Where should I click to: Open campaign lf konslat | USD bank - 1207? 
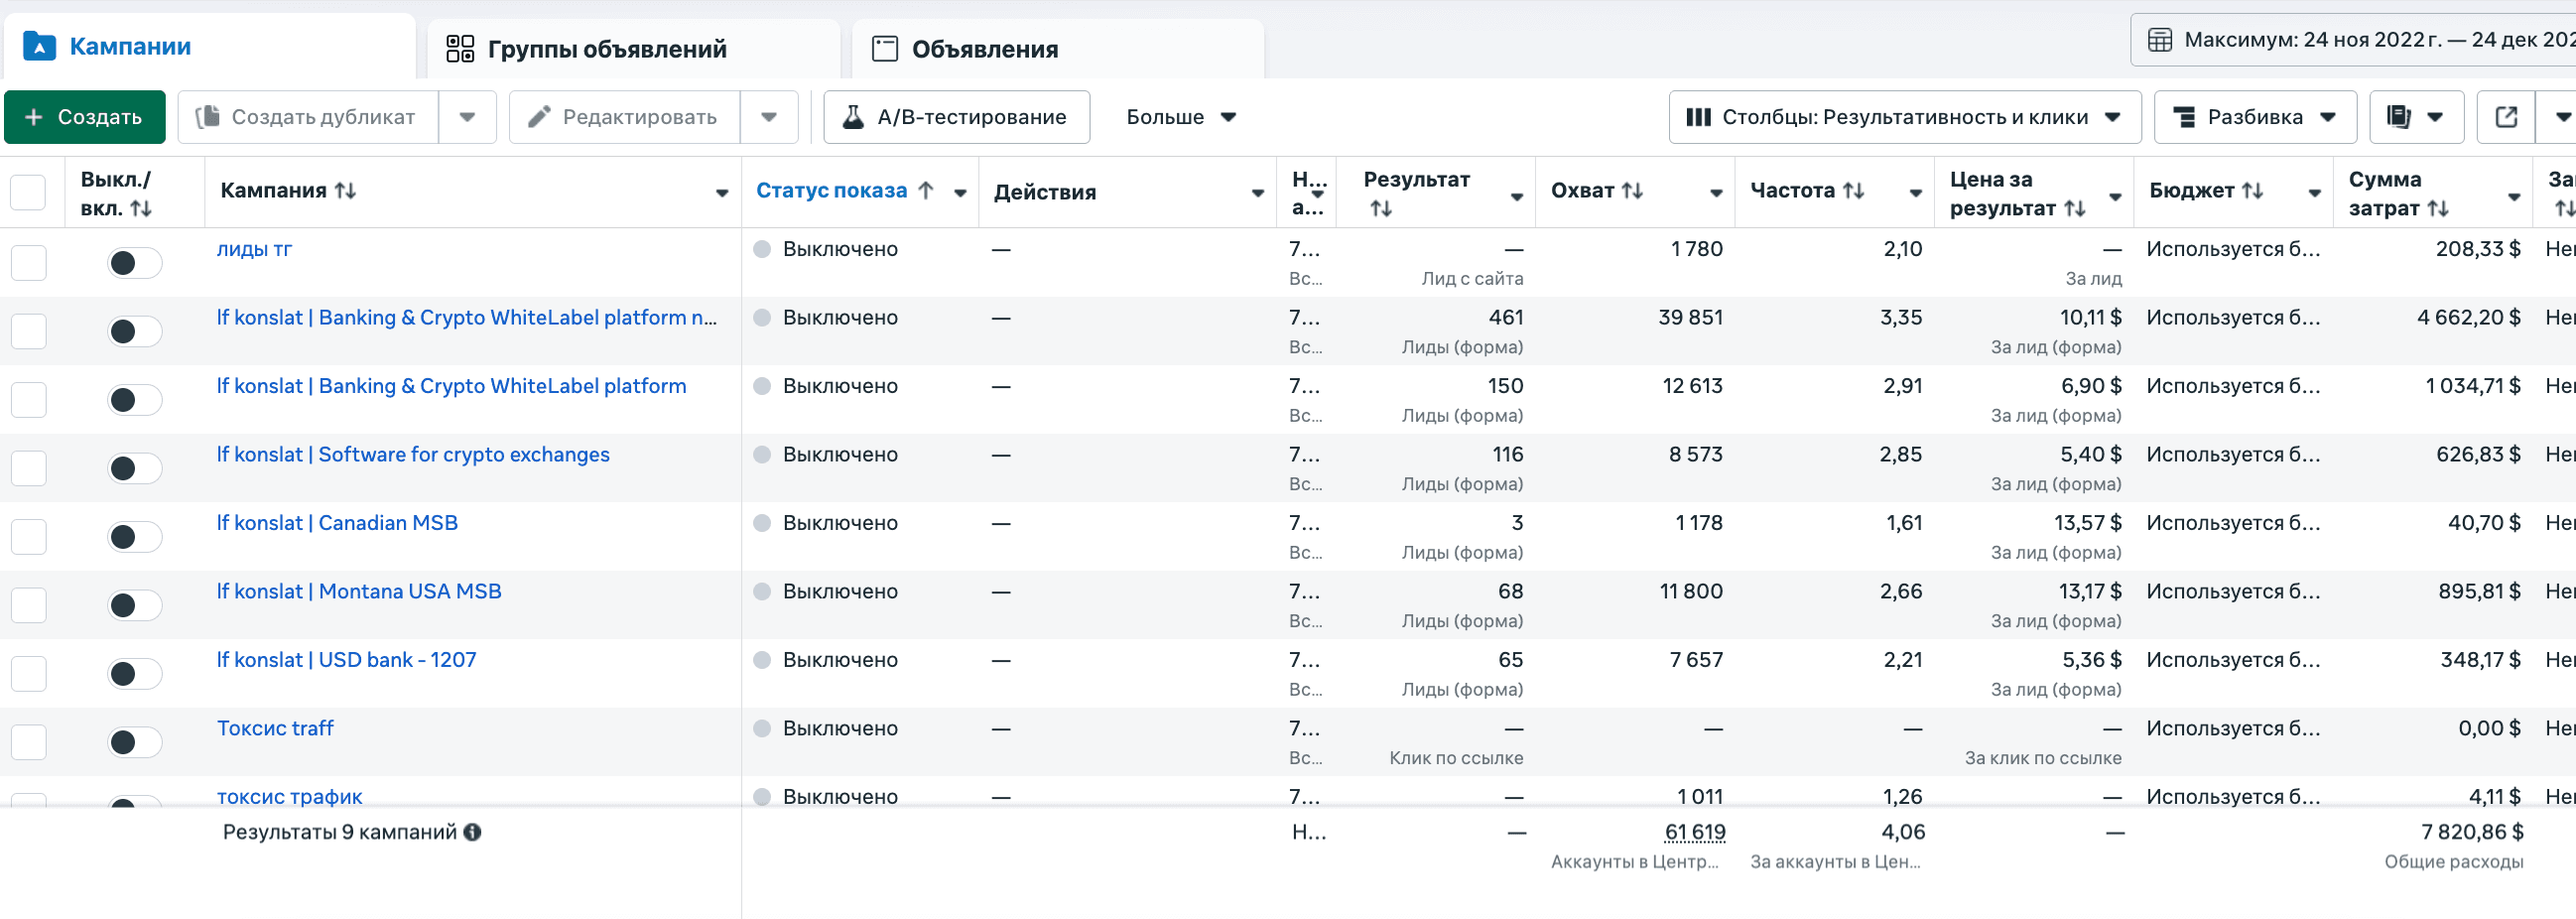coord(346,660)
